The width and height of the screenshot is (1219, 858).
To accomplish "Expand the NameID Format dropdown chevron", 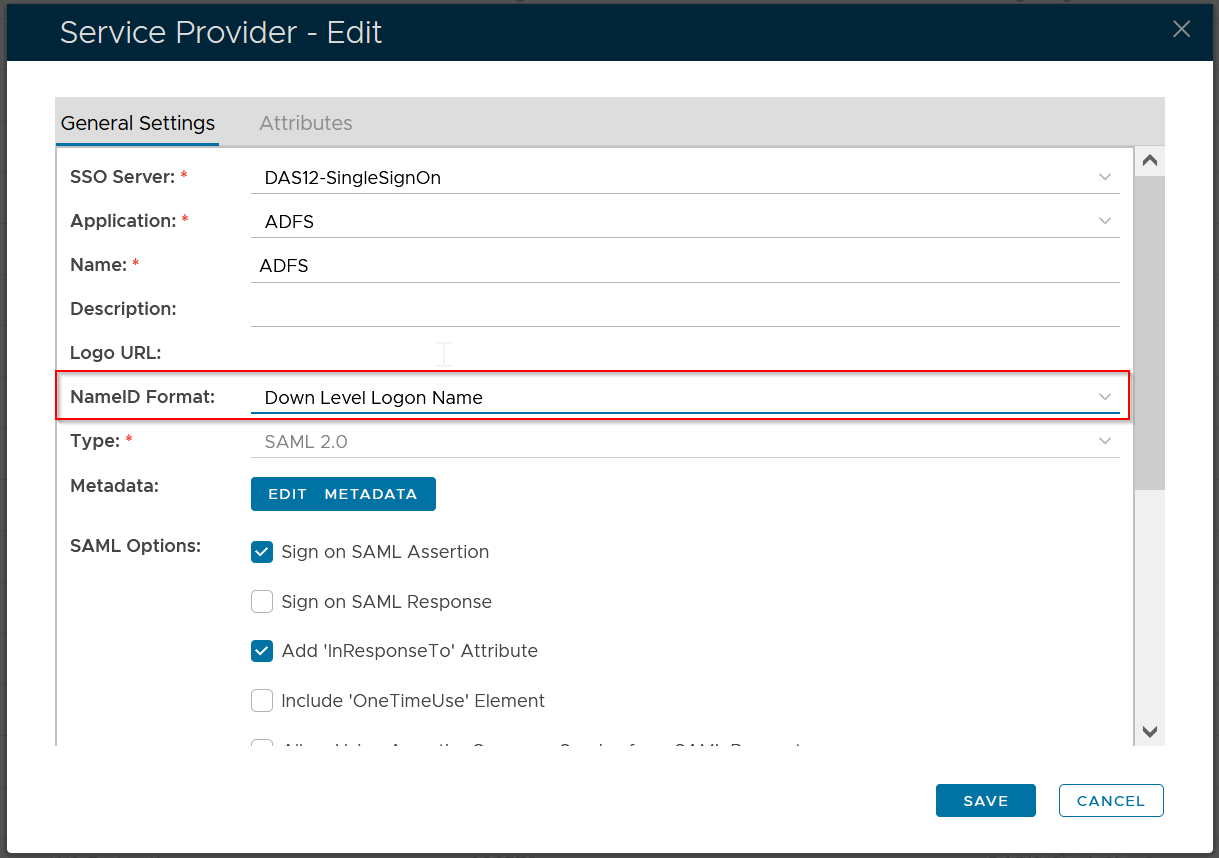I will point(1104,397).
